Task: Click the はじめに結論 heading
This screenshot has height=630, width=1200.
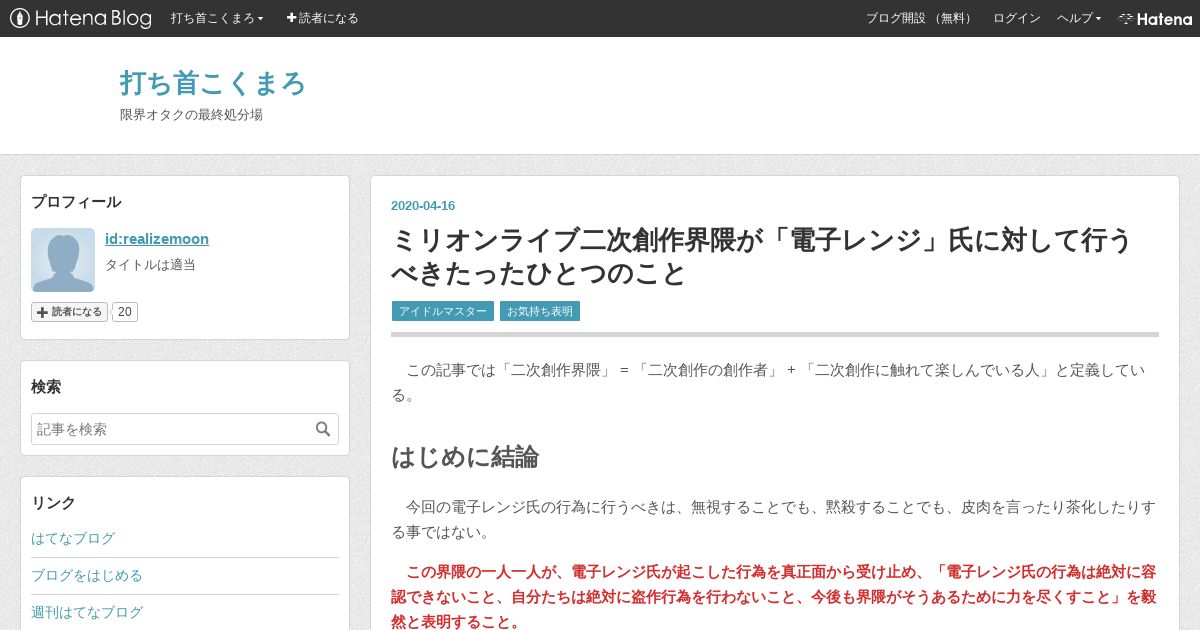Action: click(465, 457)
